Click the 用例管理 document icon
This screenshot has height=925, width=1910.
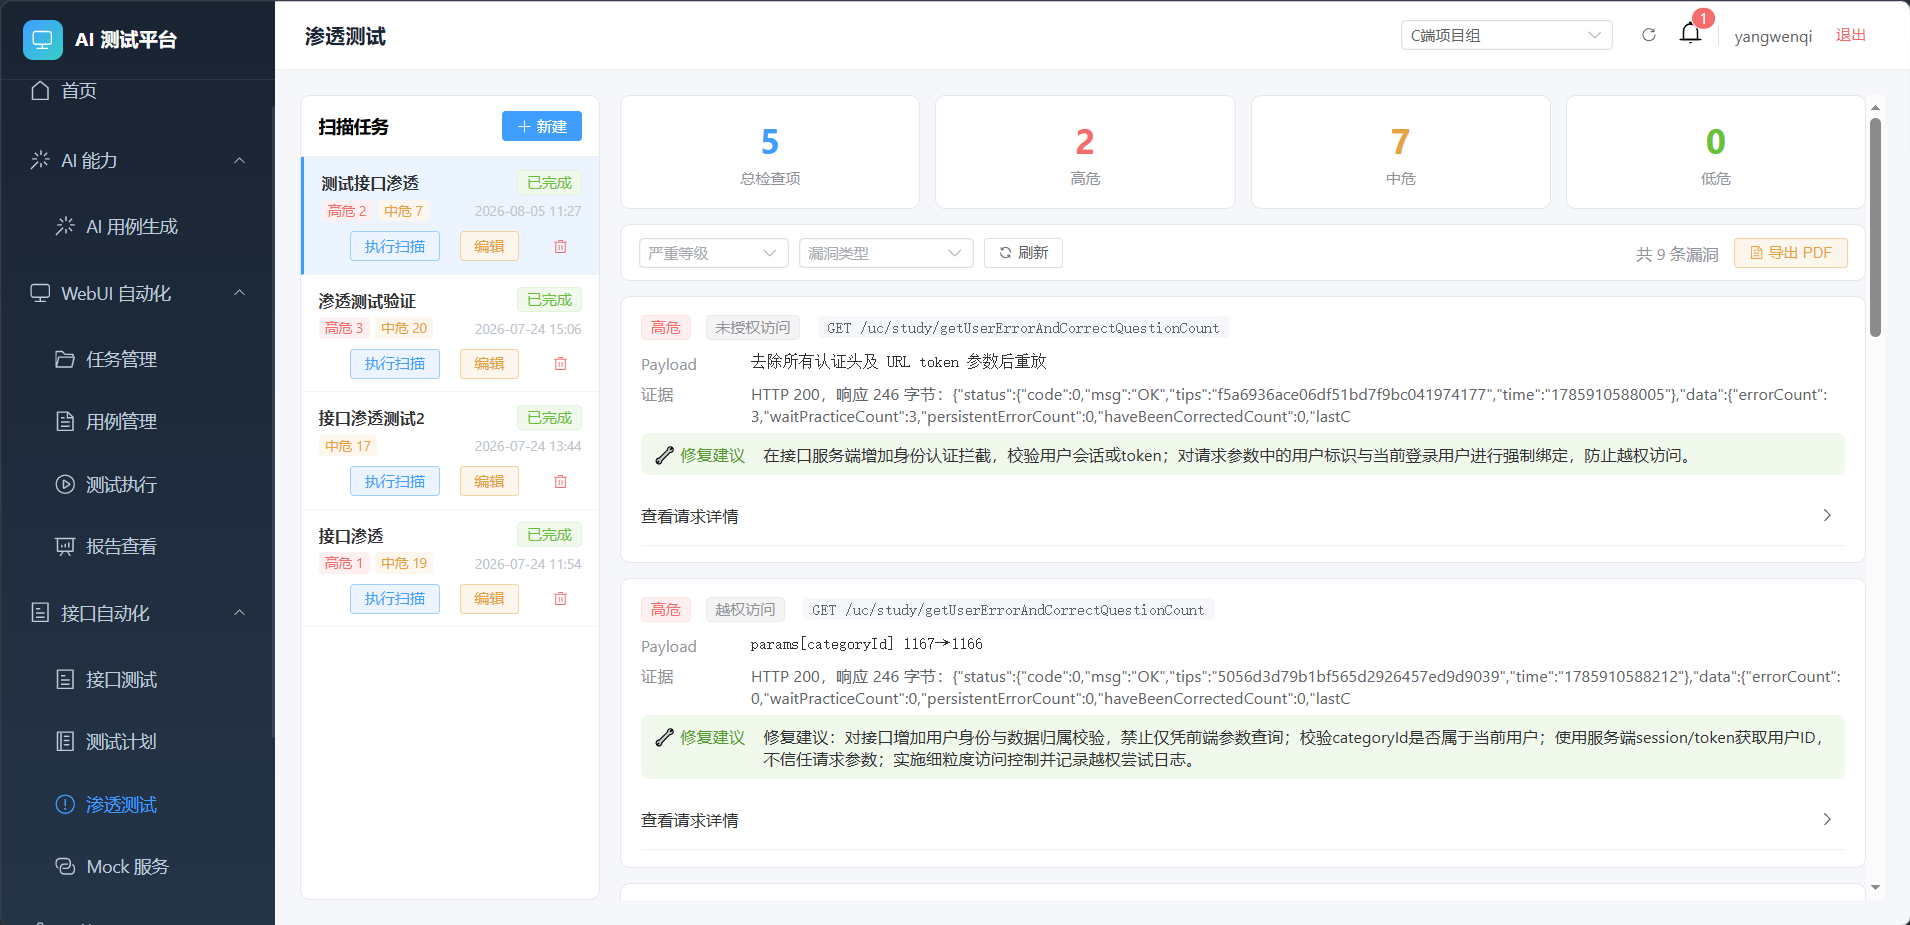pos(65,421)
